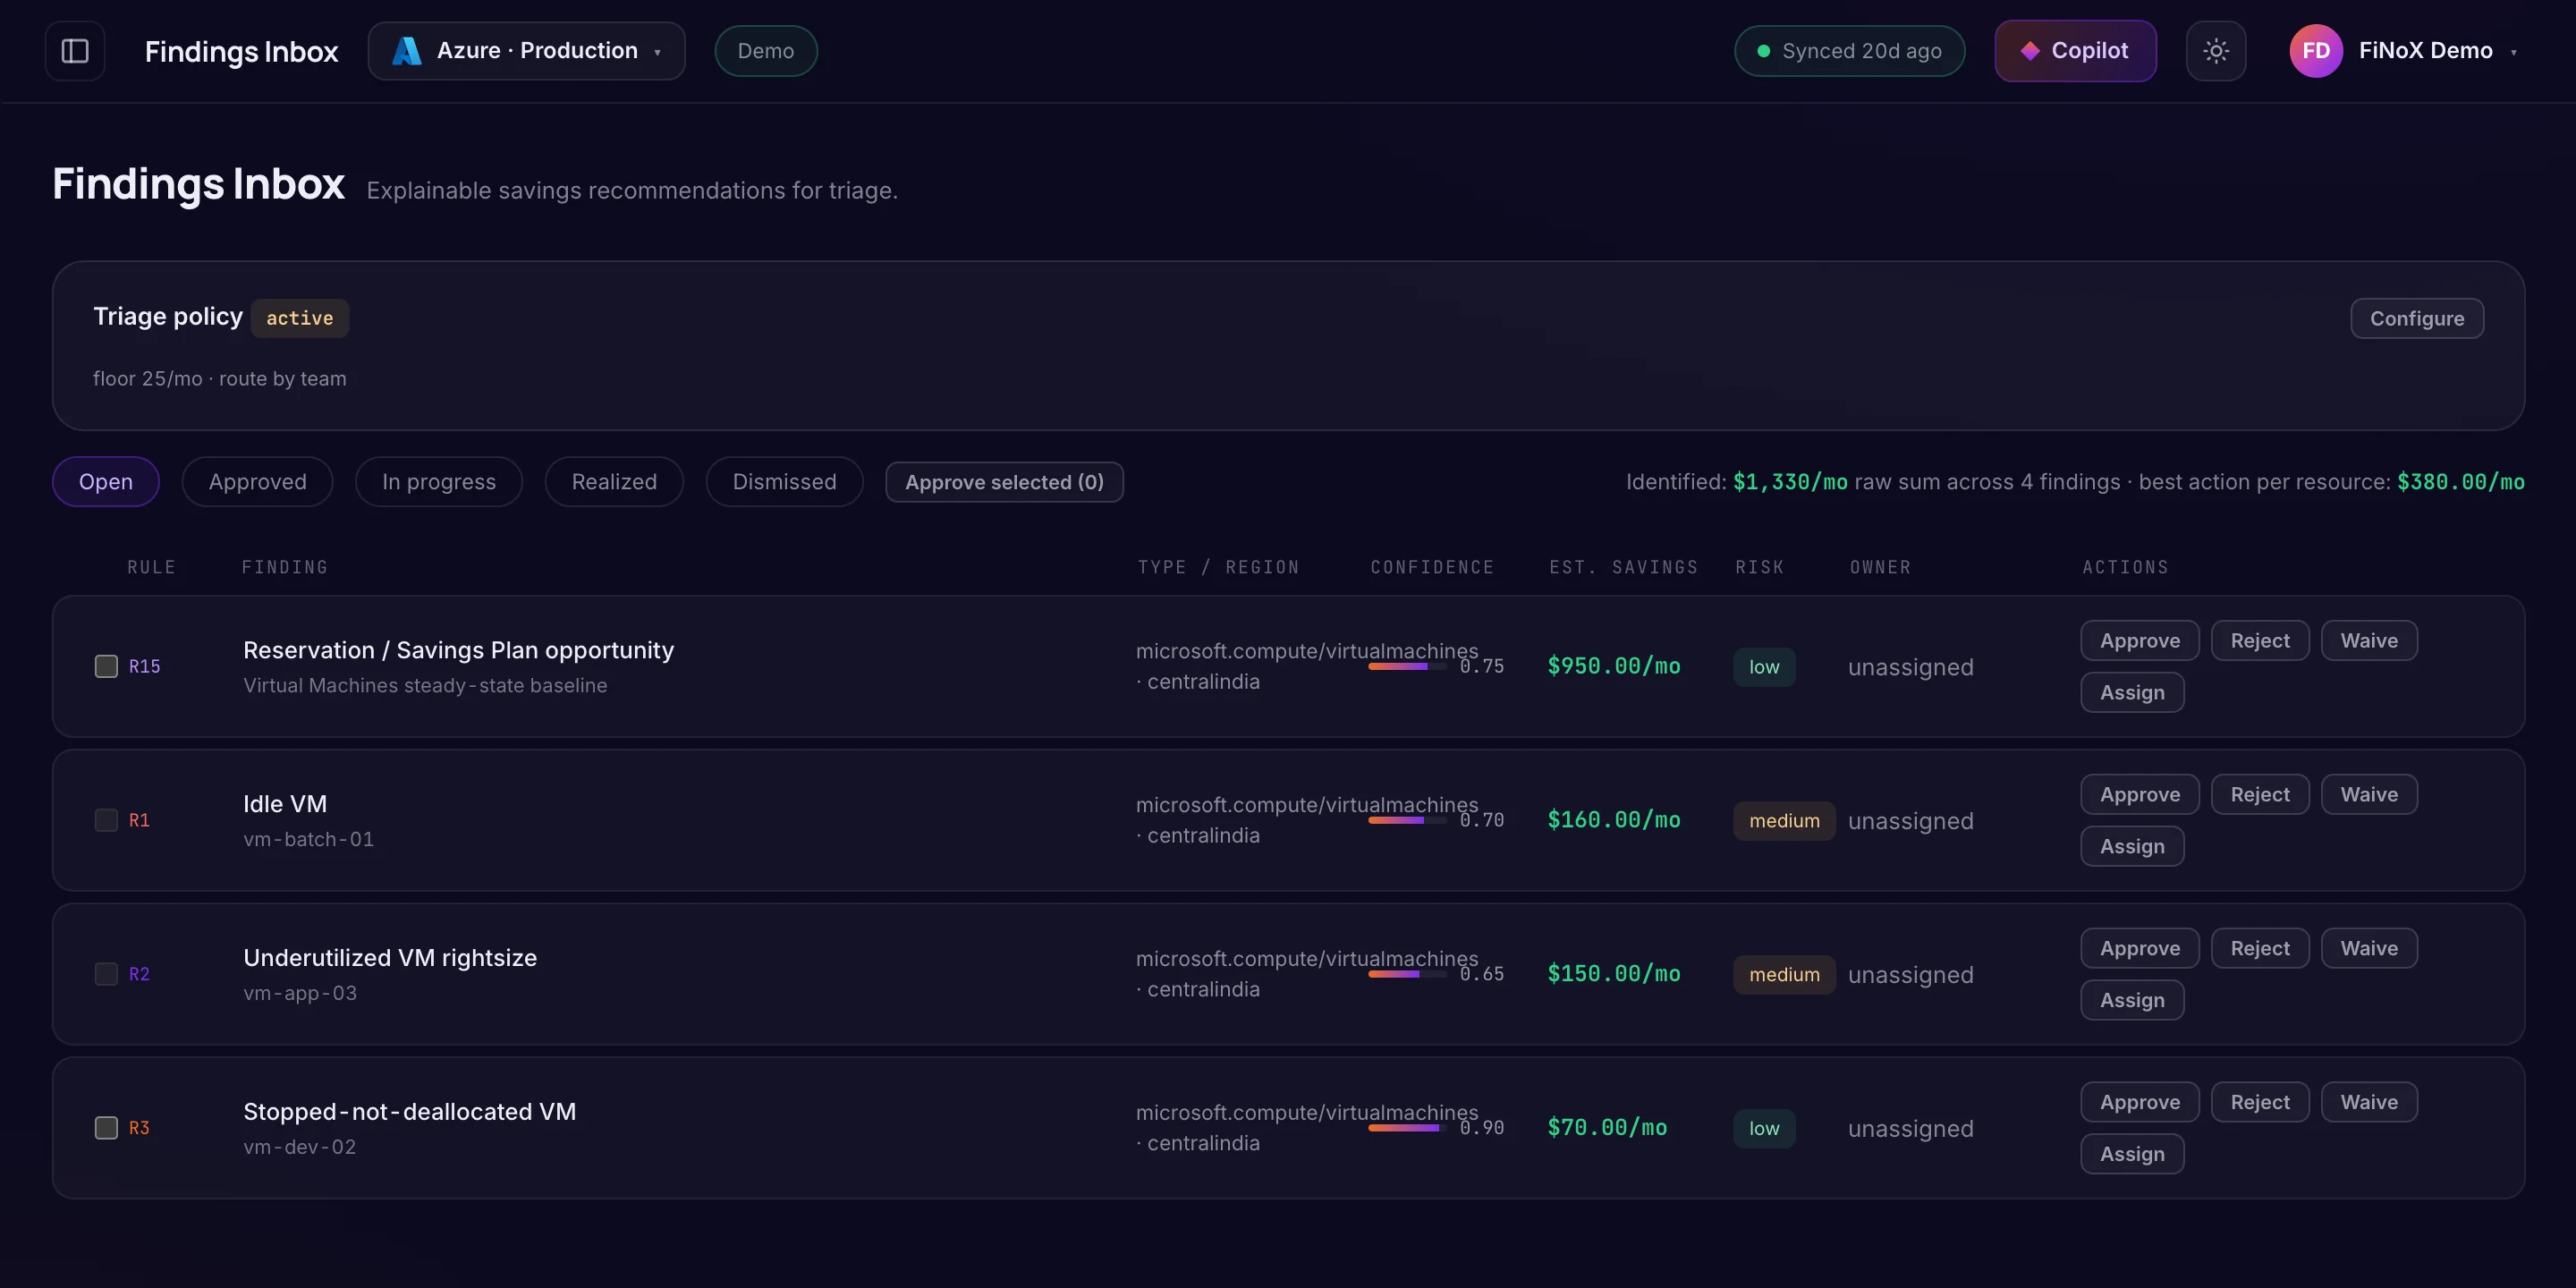Waive the Idle VM finding
2576x1288 pixels.
coord(2369,795)
